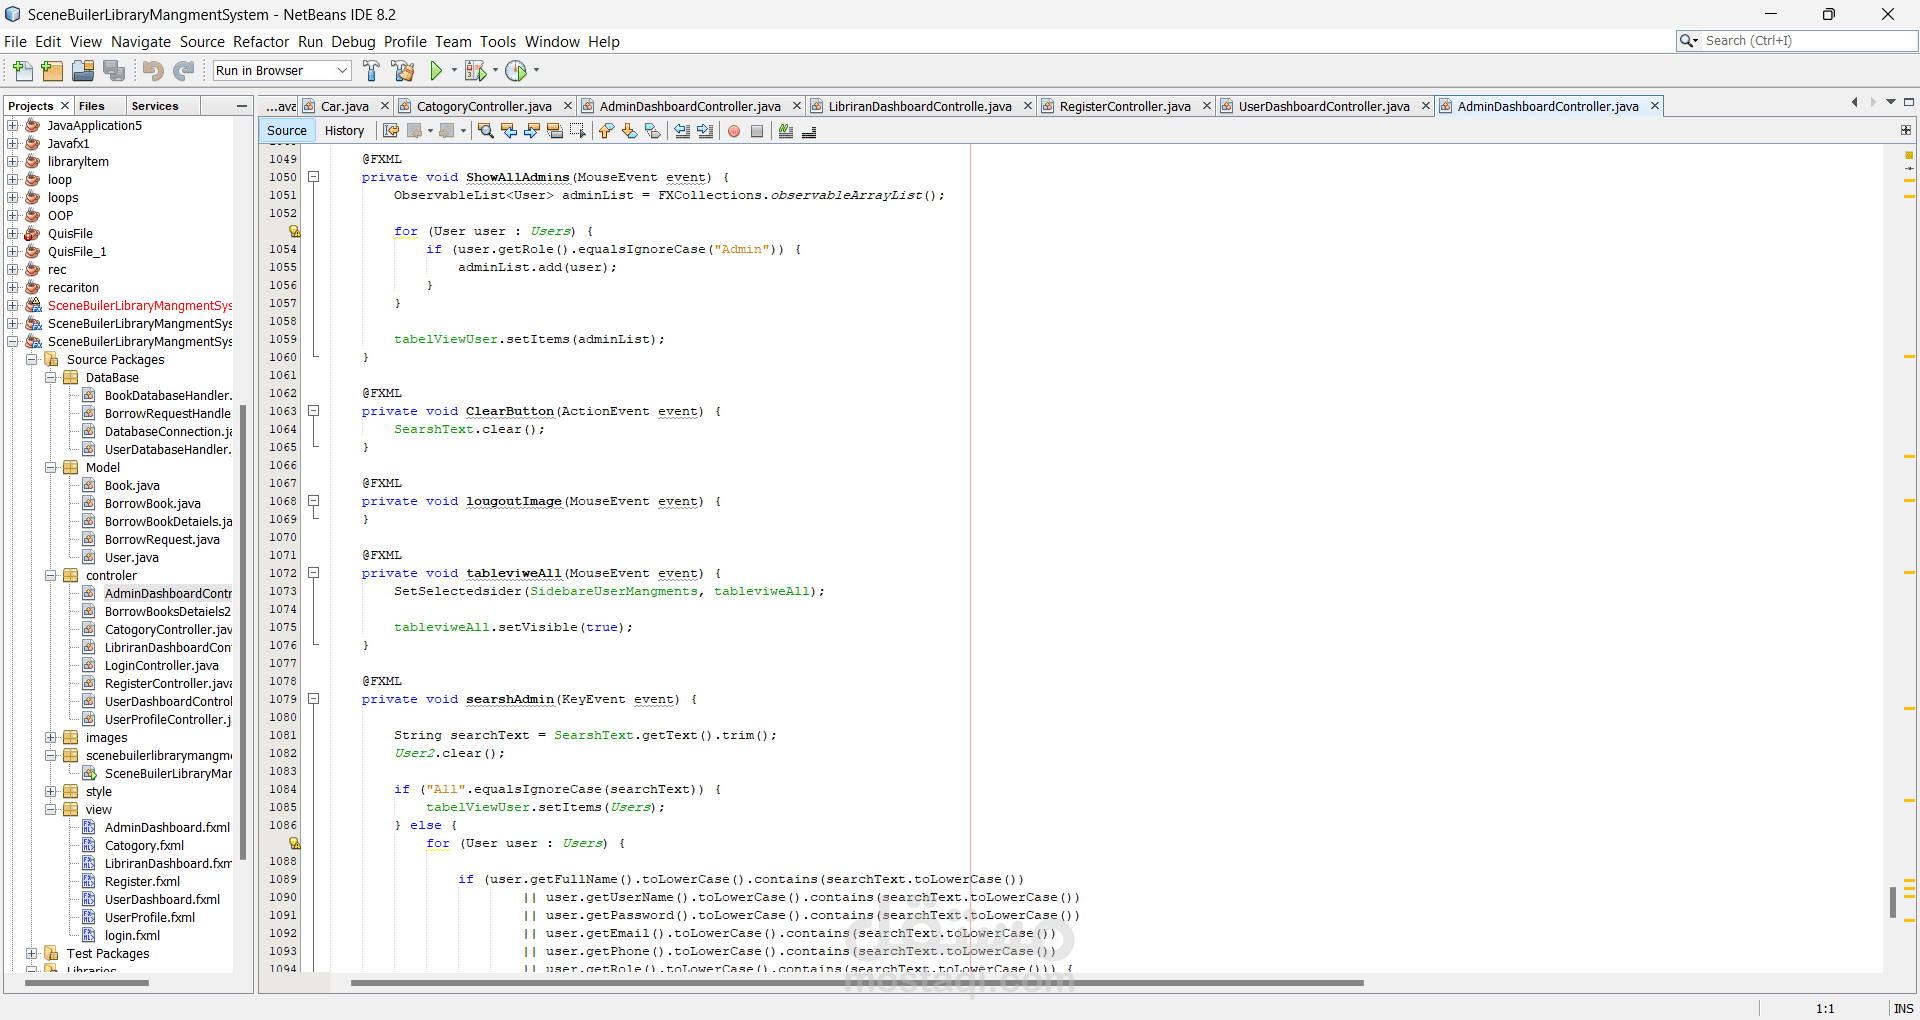This screenshot has width=1920, height=1020.
Task: Click the editor vertical scrollbar thumb
Action: point(1893,902)
